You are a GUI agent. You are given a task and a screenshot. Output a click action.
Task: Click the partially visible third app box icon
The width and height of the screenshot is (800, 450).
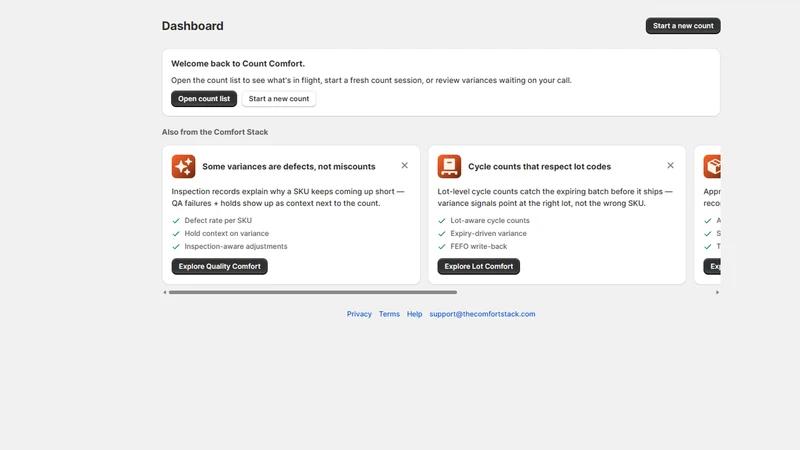pyautogui.click(x=712, y=166)
